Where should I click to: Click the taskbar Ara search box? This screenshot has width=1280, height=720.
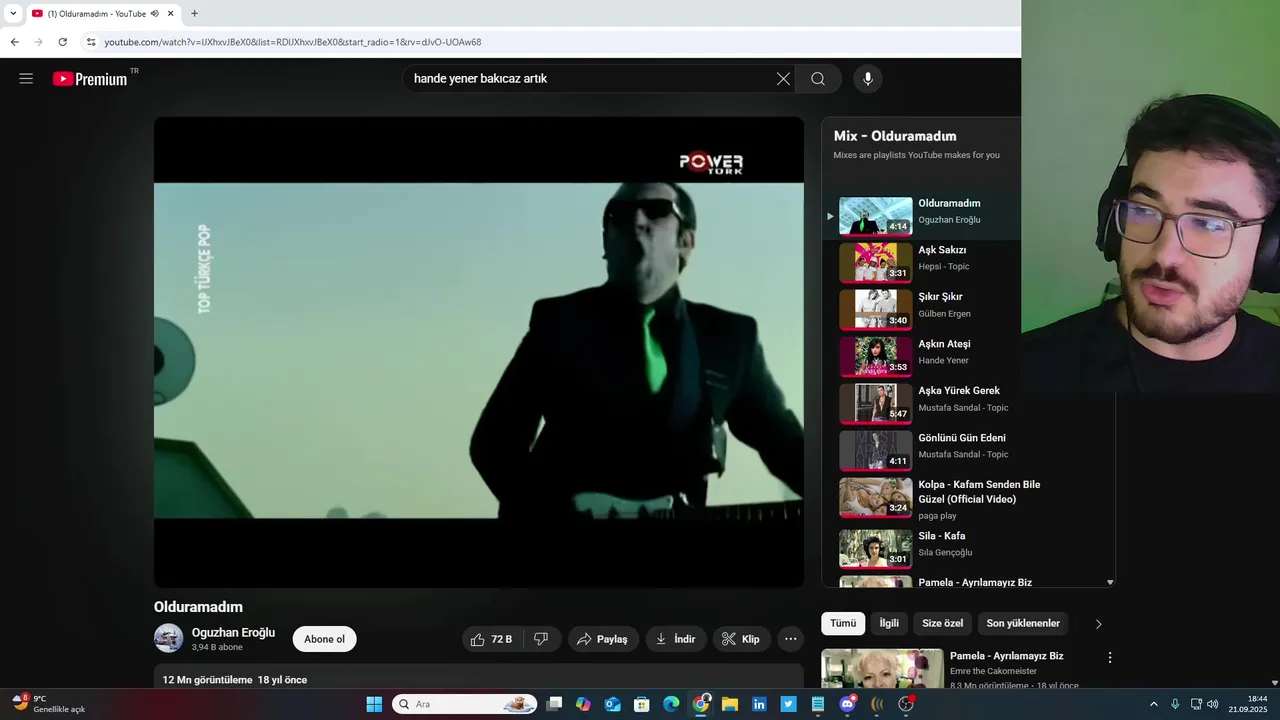464,704
